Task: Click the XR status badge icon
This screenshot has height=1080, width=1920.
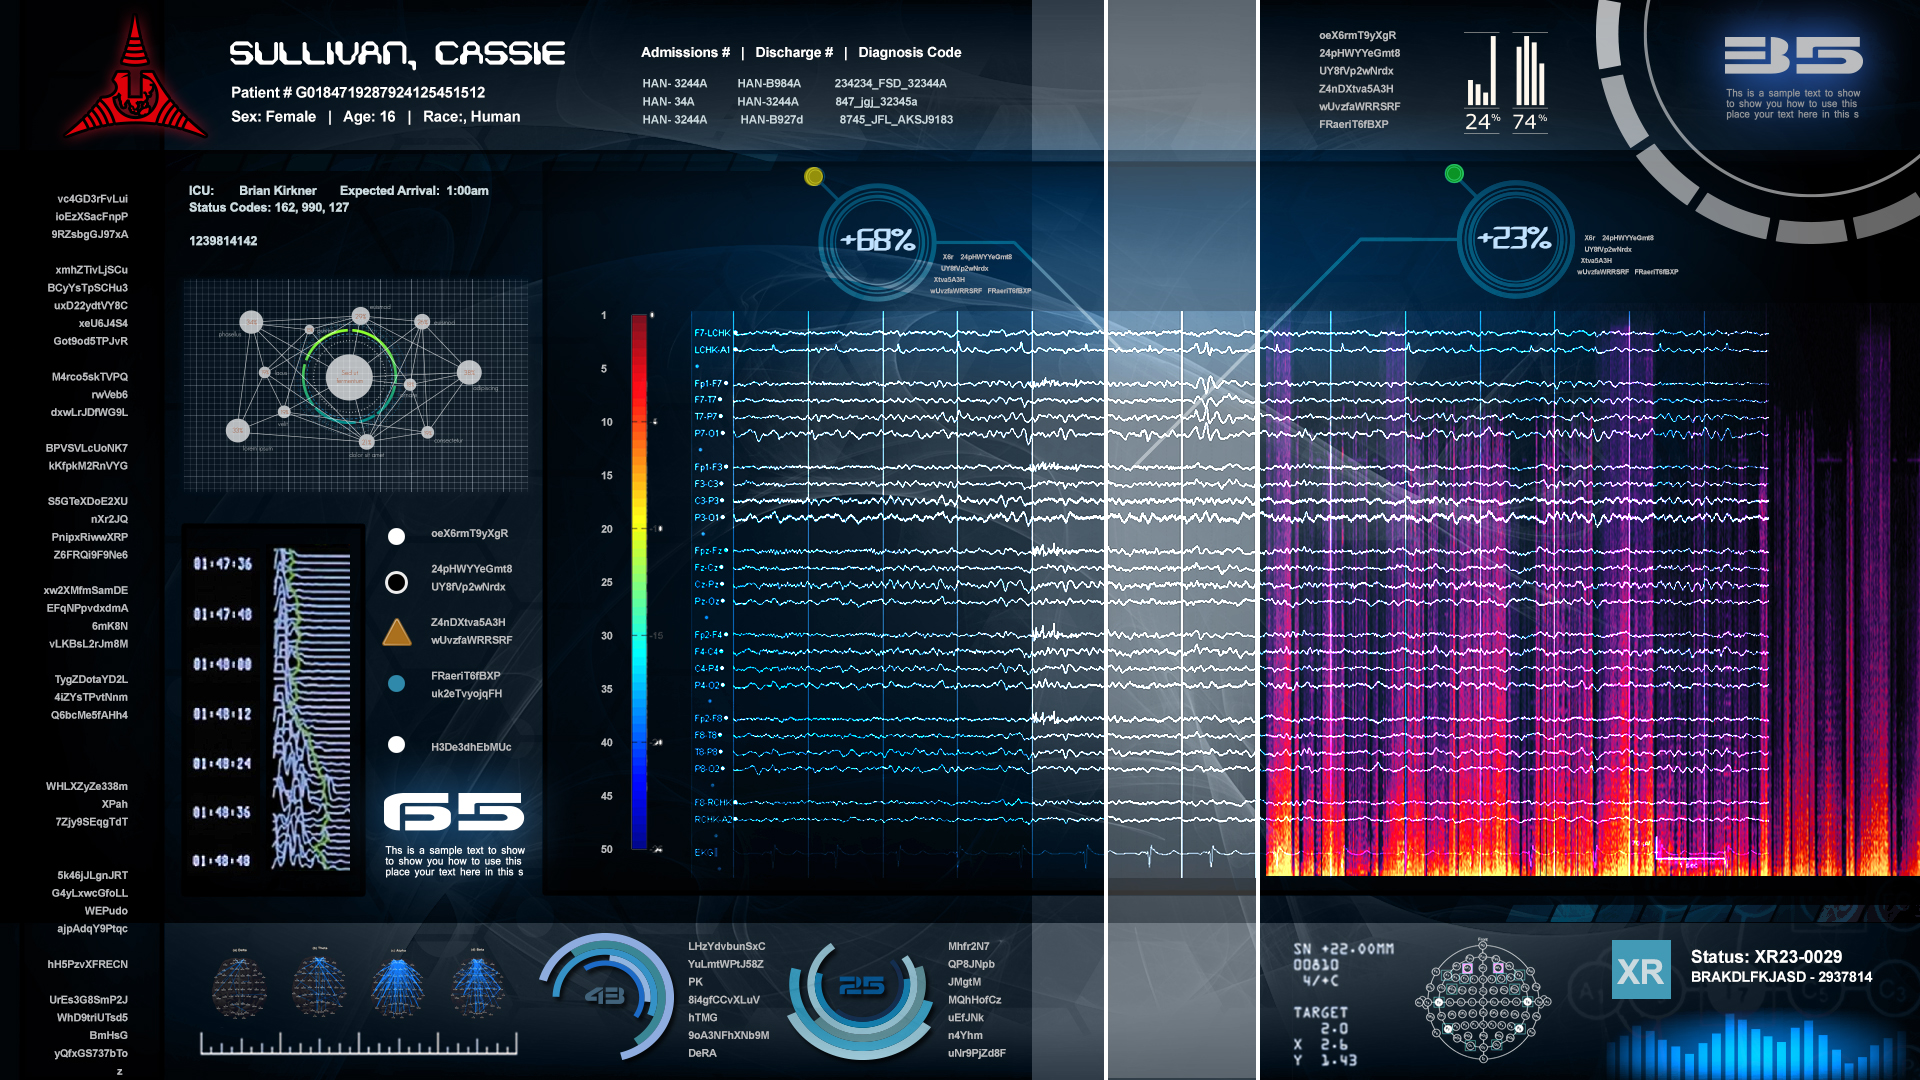Action: coord(1640,970)
